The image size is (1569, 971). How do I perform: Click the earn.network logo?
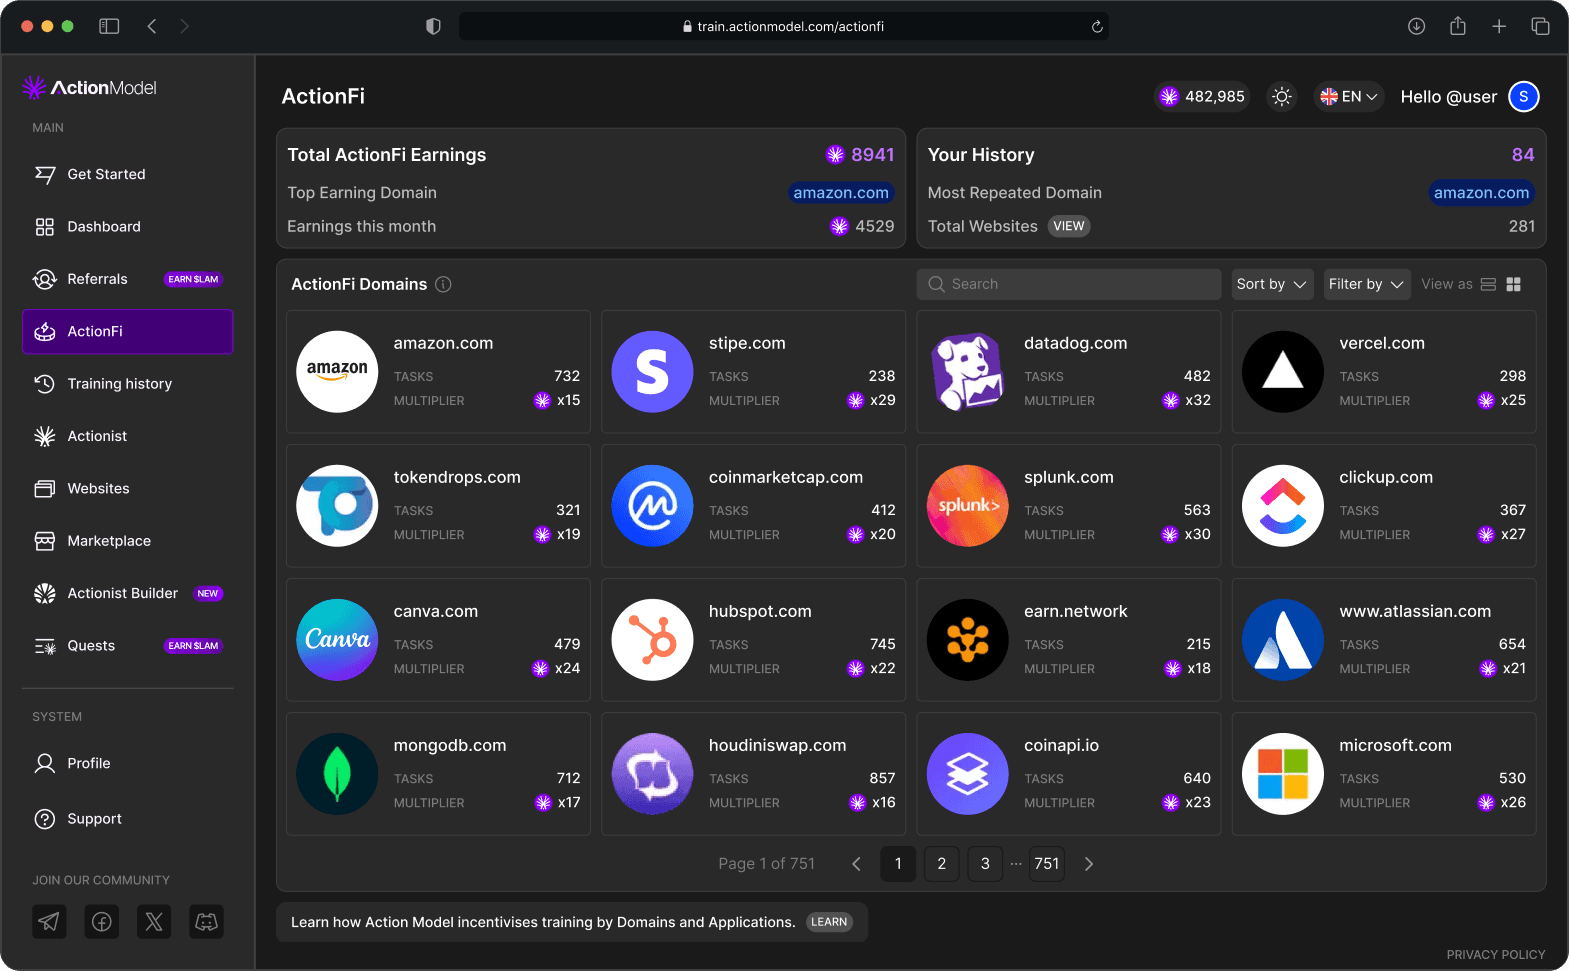click(968, 640)
